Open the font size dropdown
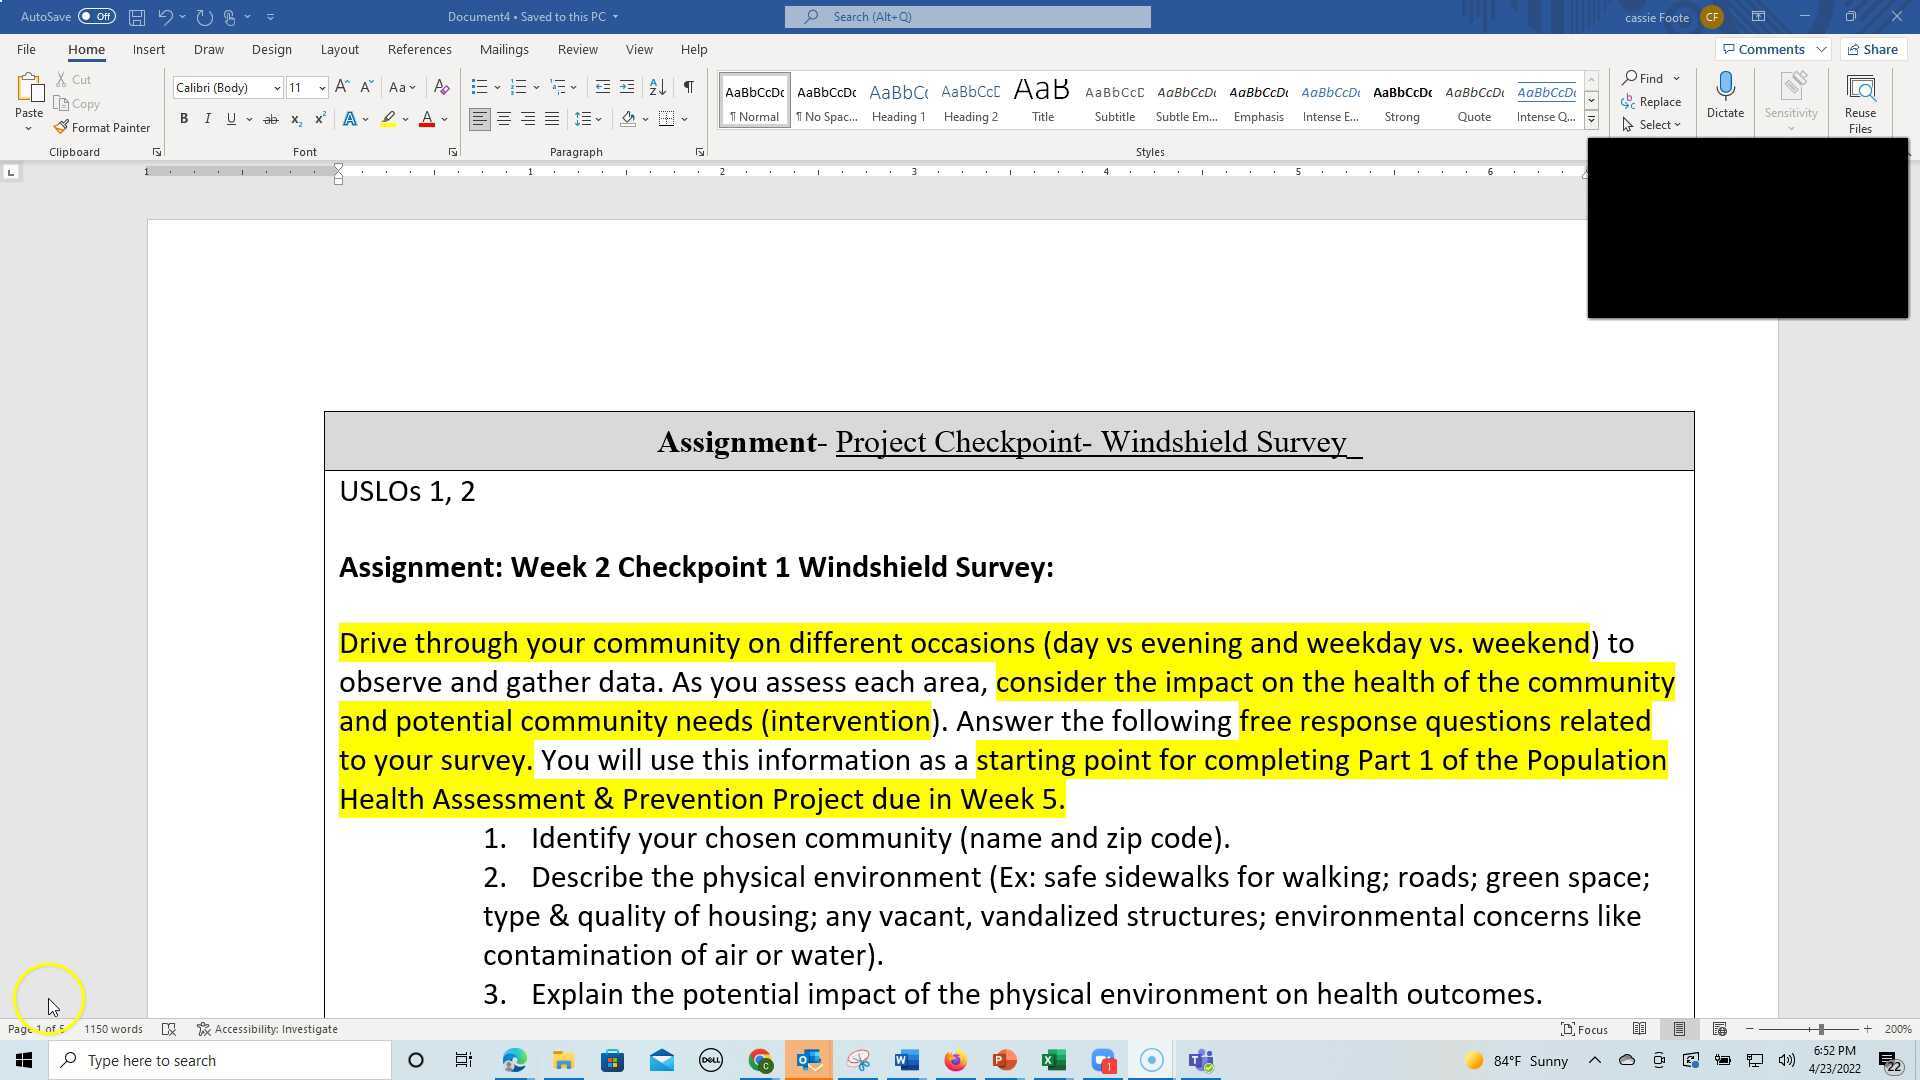 323,87
